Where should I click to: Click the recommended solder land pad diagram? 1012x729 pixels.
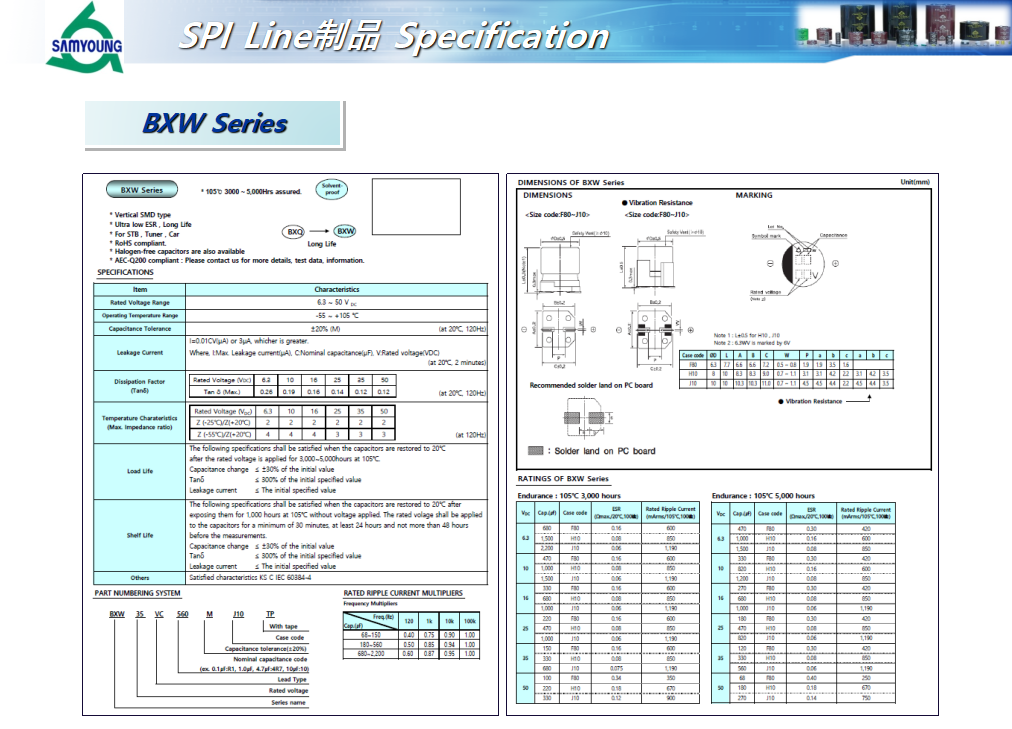[587, 418]
